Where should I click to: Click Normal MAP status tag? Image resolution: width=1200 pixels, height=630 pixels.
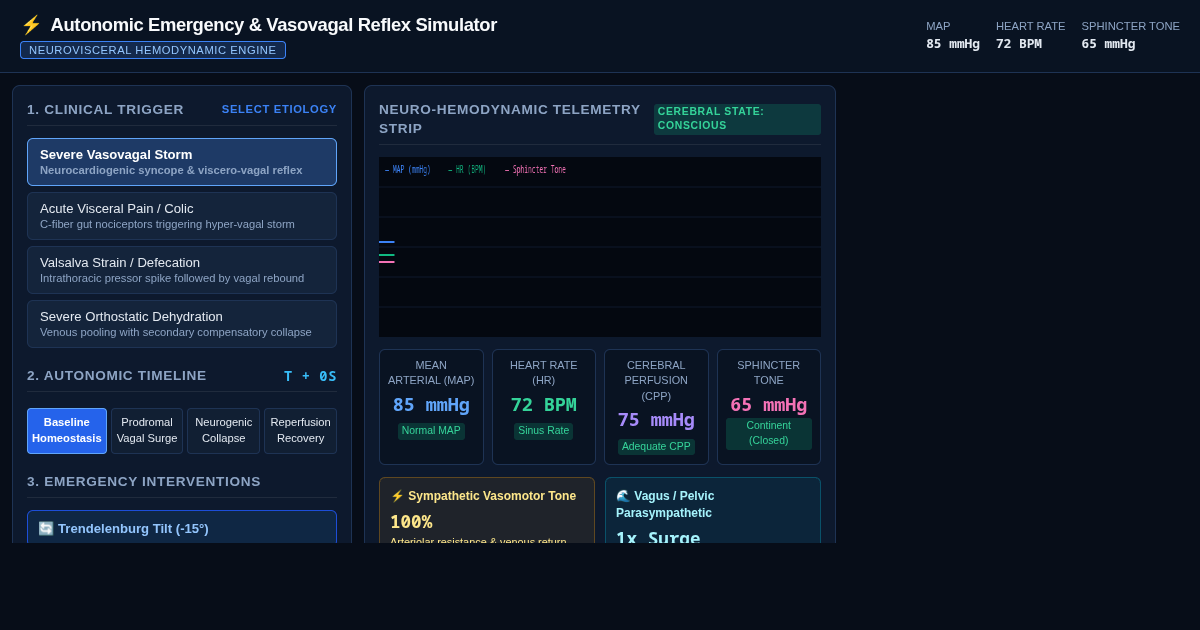pyautogui.click(x=431, y=431)
